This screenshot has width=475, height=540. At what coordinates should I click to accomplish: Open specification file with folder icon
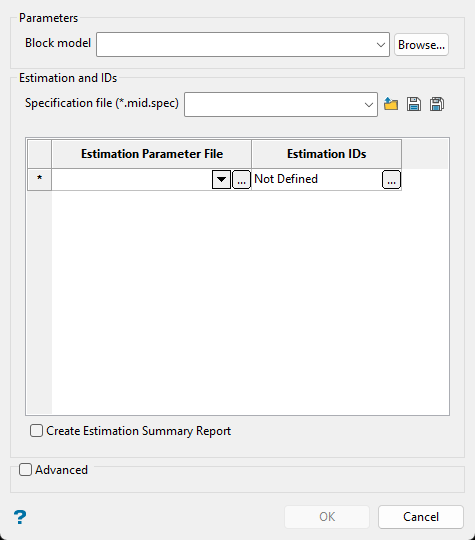pyautogui.click(x=391, y=104)
